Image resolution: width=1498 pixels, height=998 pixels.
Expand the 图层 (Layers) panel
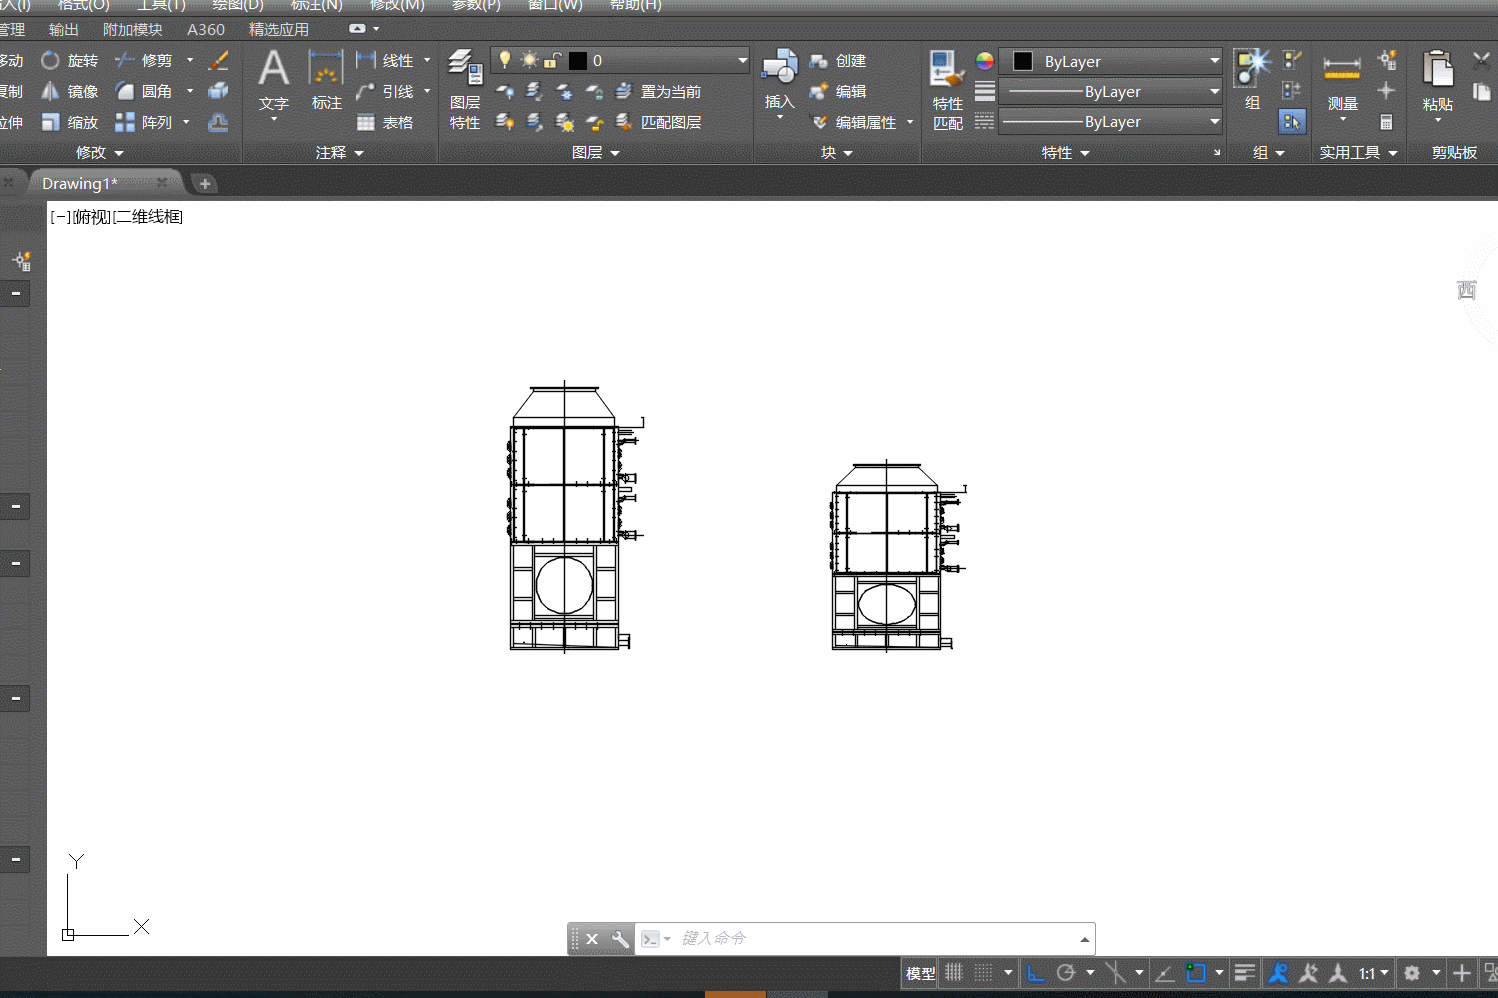click(596, 153)
